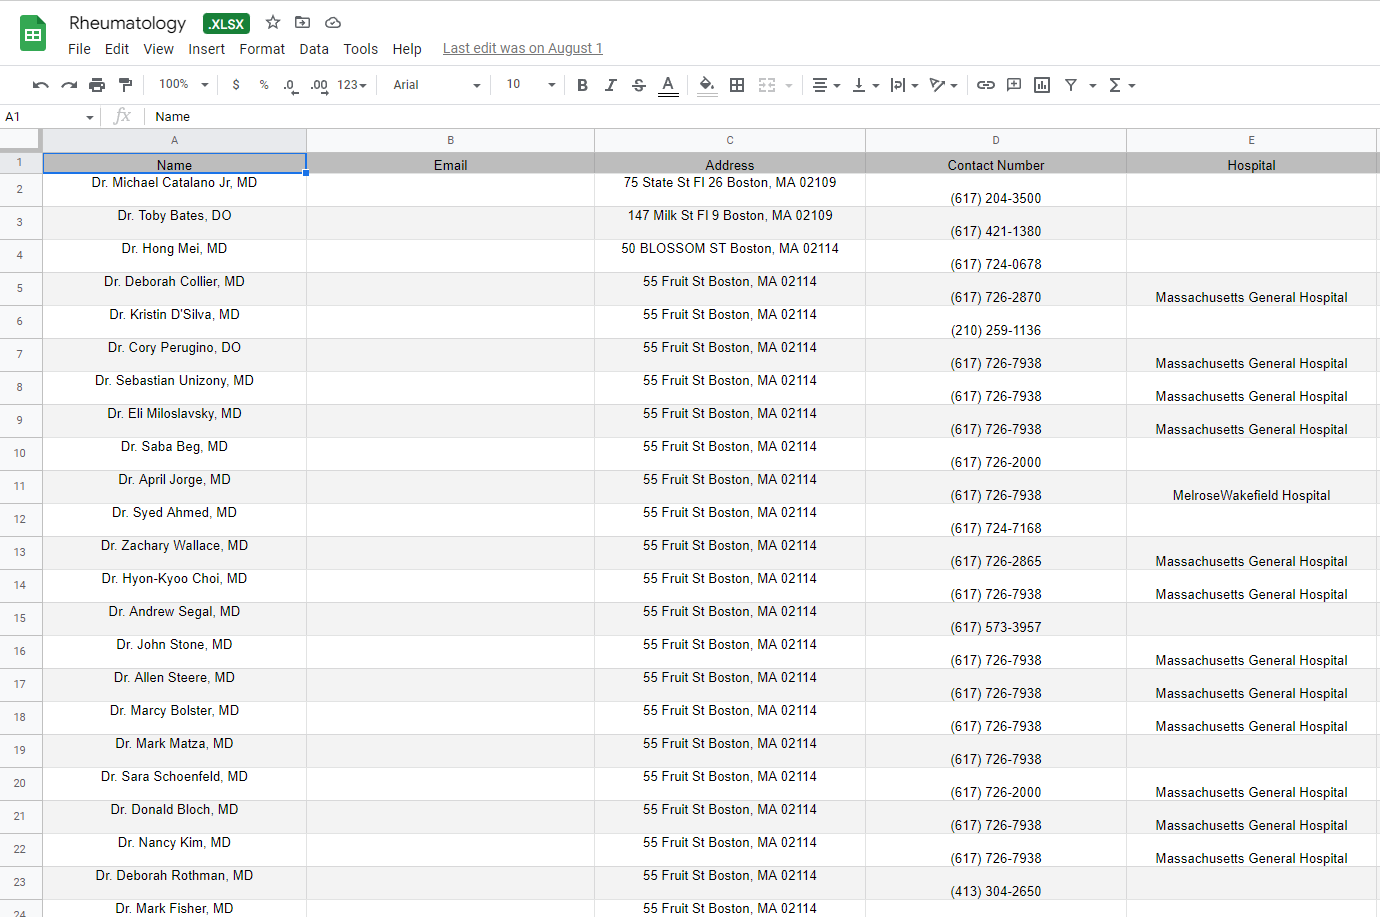Open the text rotation dropdown
The width and height of the screenshot is (1380, 917).
943,85
